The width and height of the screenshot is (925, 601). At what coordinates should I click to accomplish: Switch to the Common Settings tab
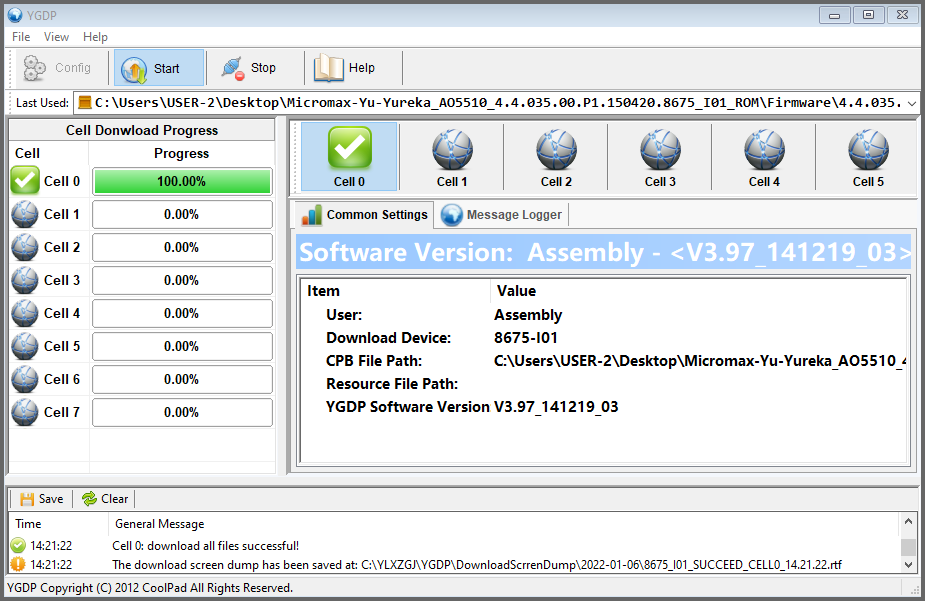coord(365,215)
